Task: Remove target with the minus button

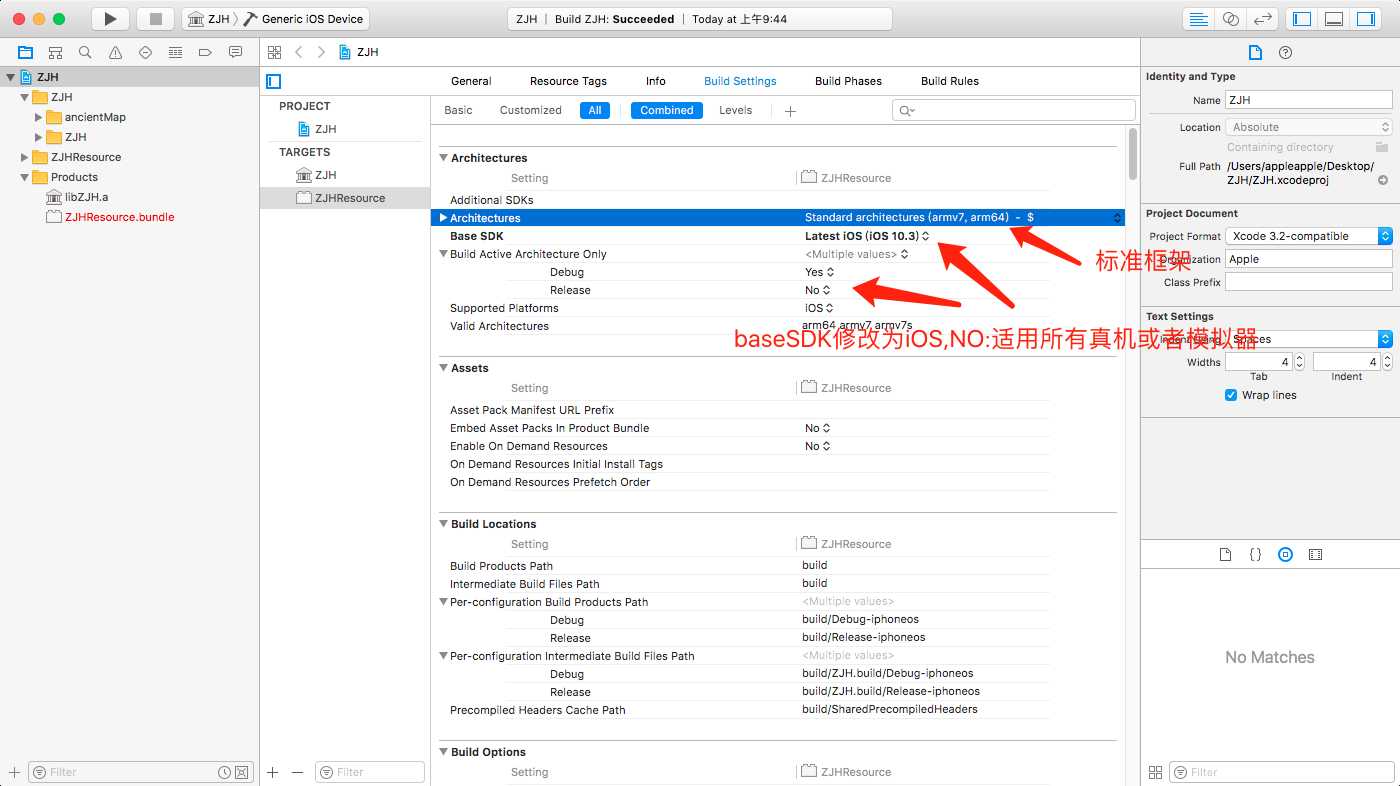Action: click(x=297, y=772)
